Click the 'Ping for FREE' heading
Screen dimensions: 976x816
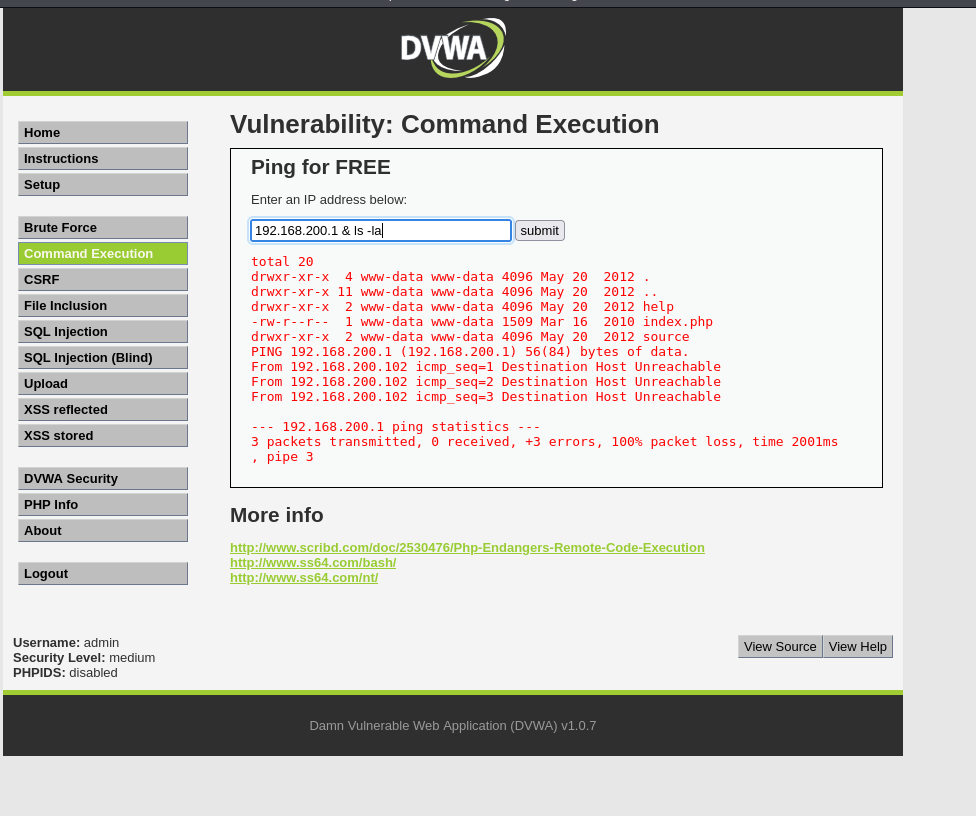(x=321, y=167)
